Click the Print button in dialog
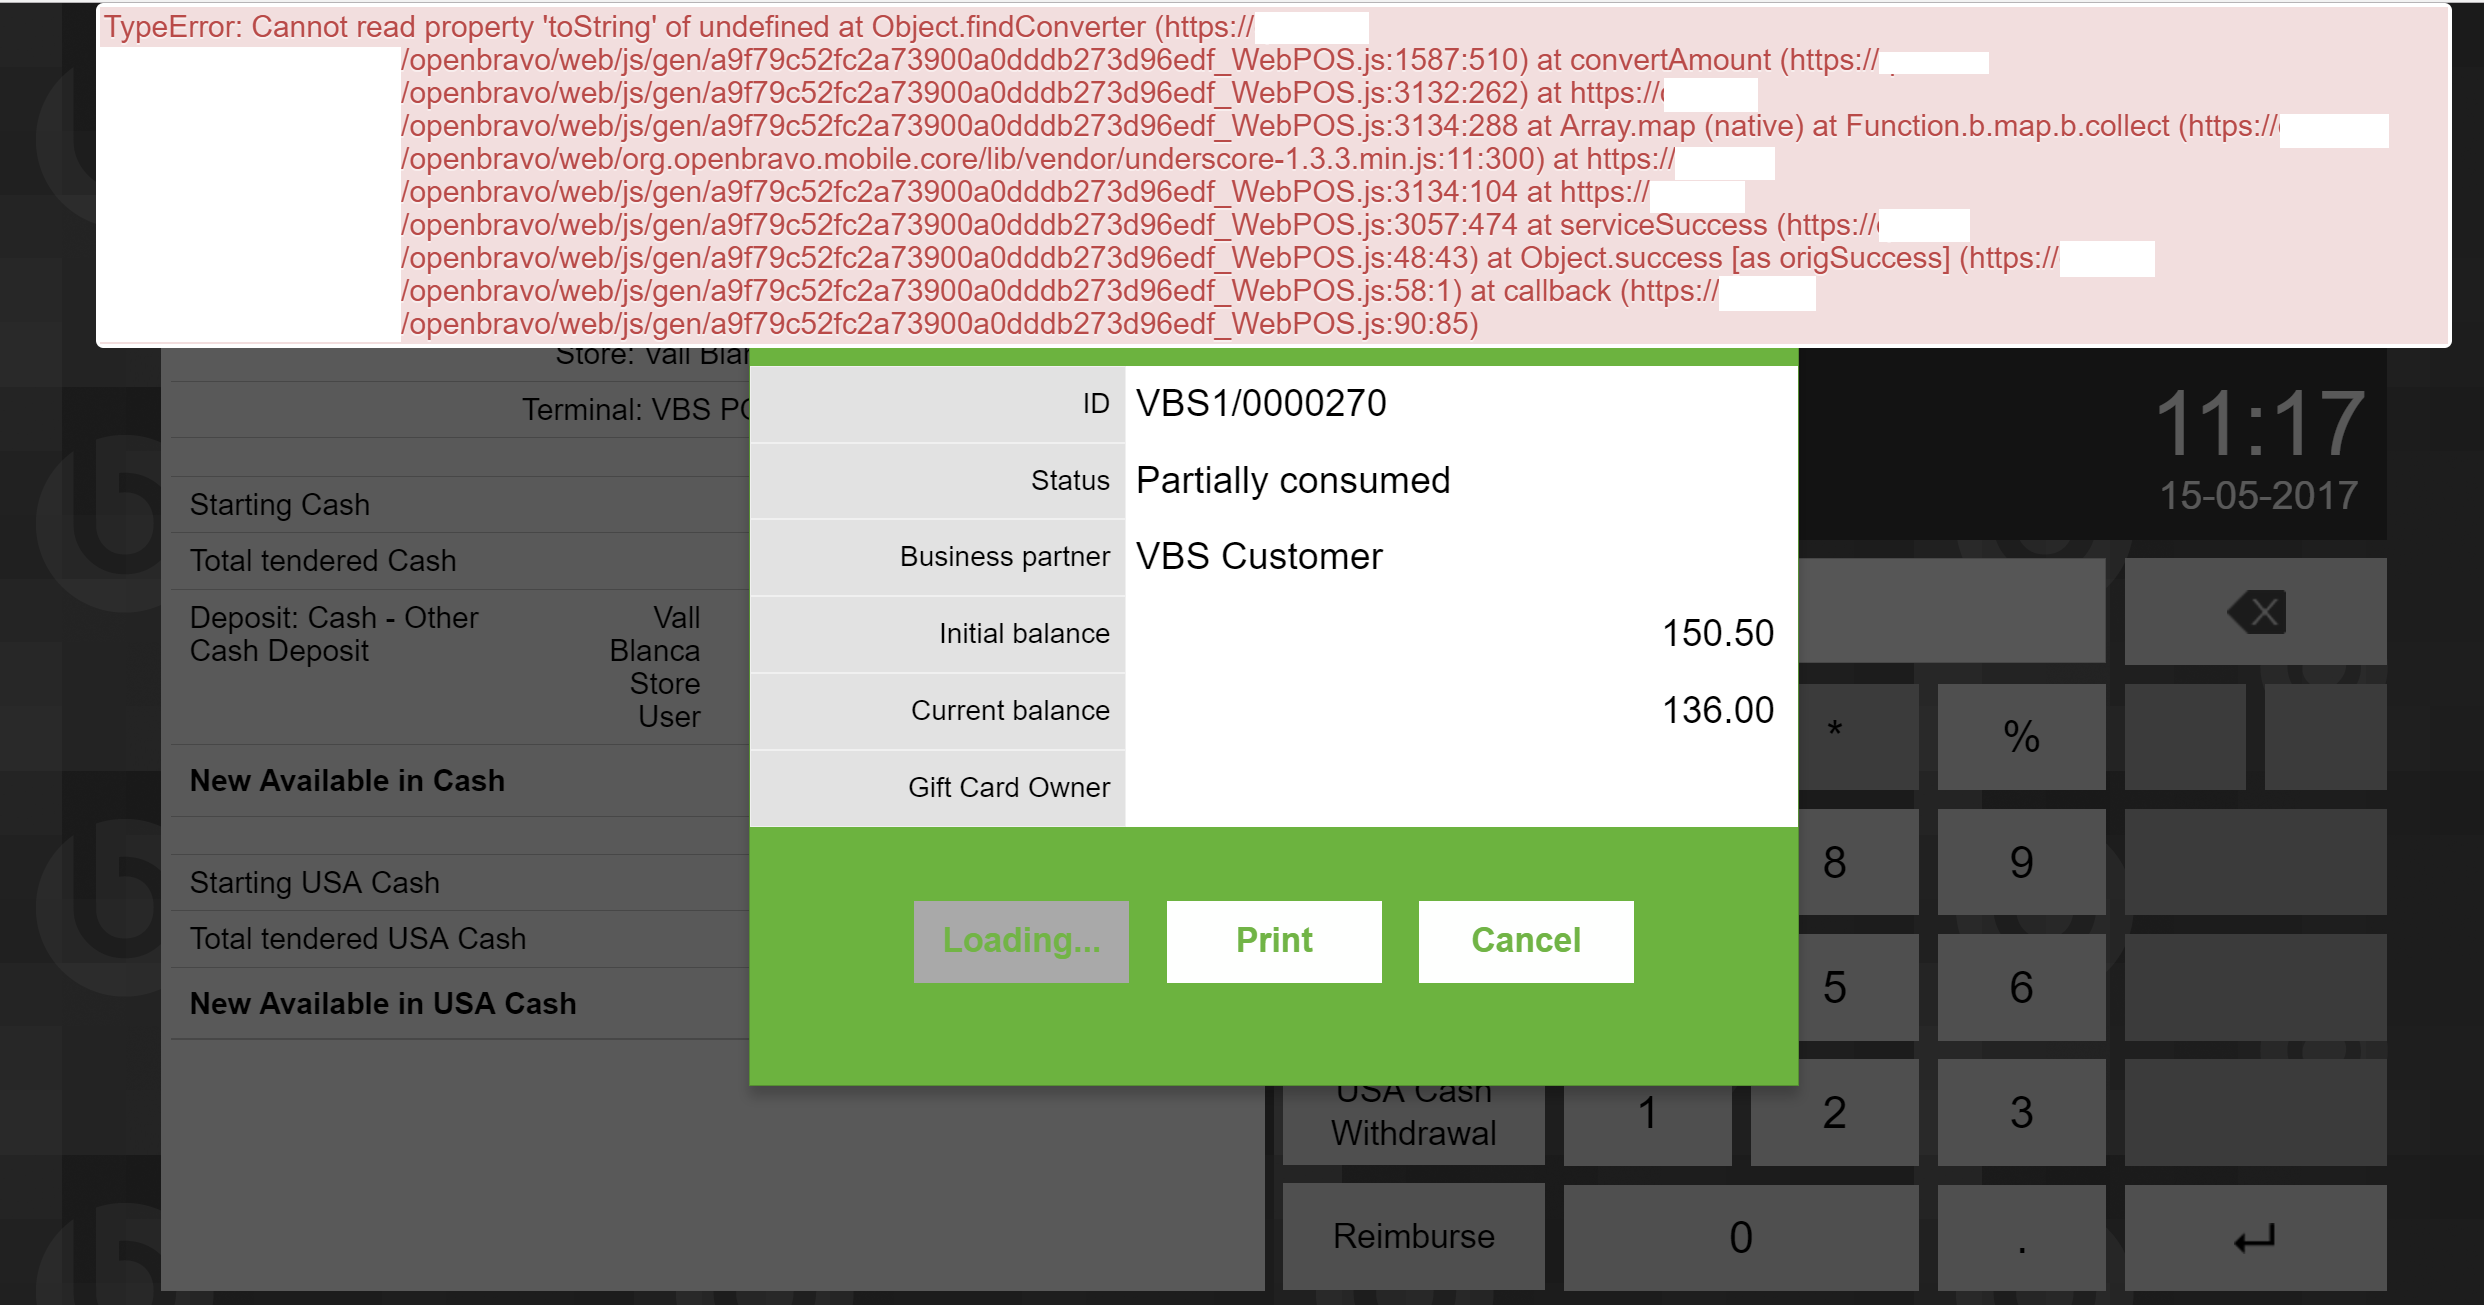 [1273, 941]
